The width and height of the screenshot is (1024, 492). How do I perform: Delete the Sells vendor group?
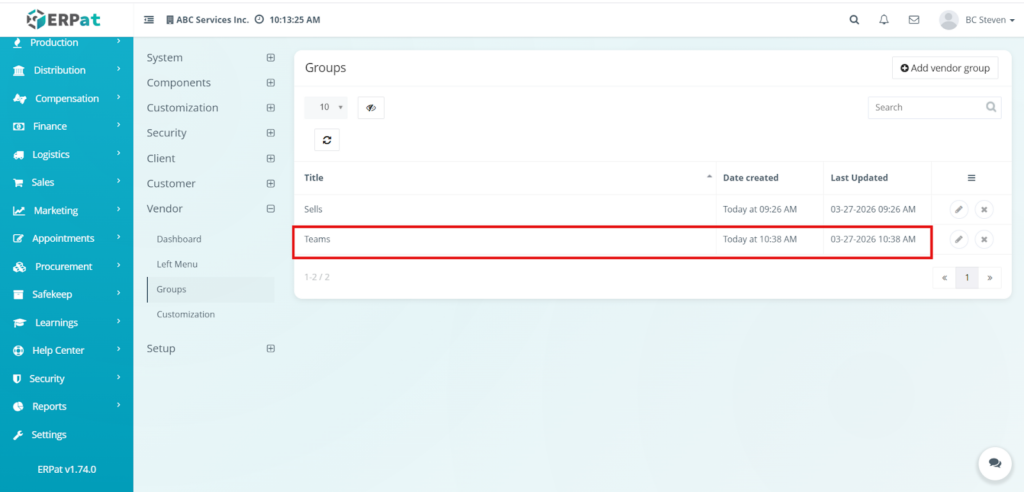(984, 209)
